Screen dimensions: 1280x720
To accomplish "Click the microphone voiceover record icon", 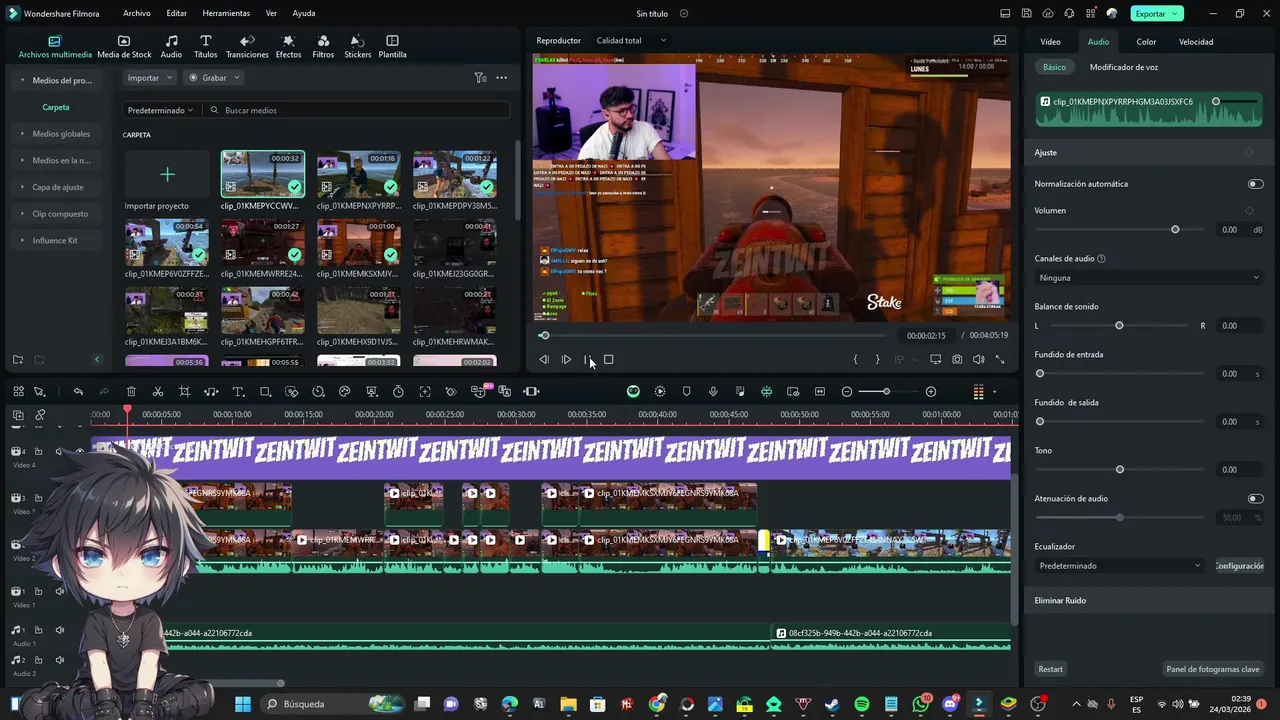I will click(x=713, y=391).
